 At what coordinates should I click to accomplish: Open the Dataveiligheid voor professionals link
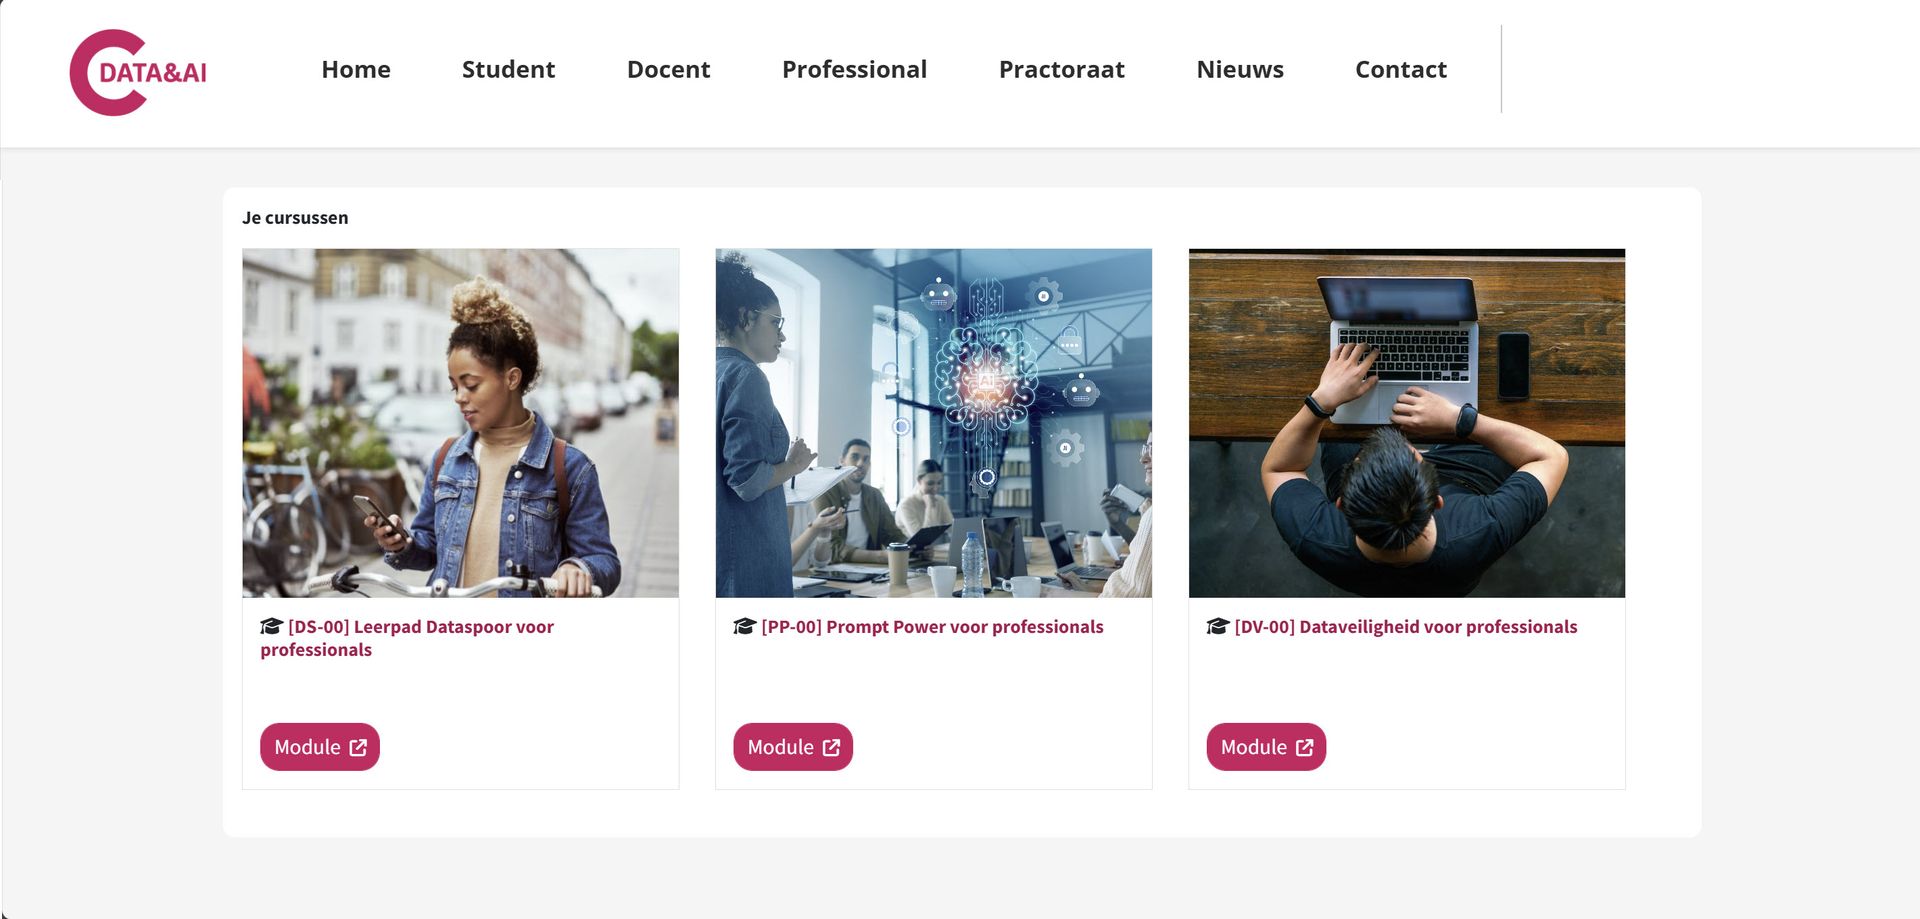pos(1405,627)
